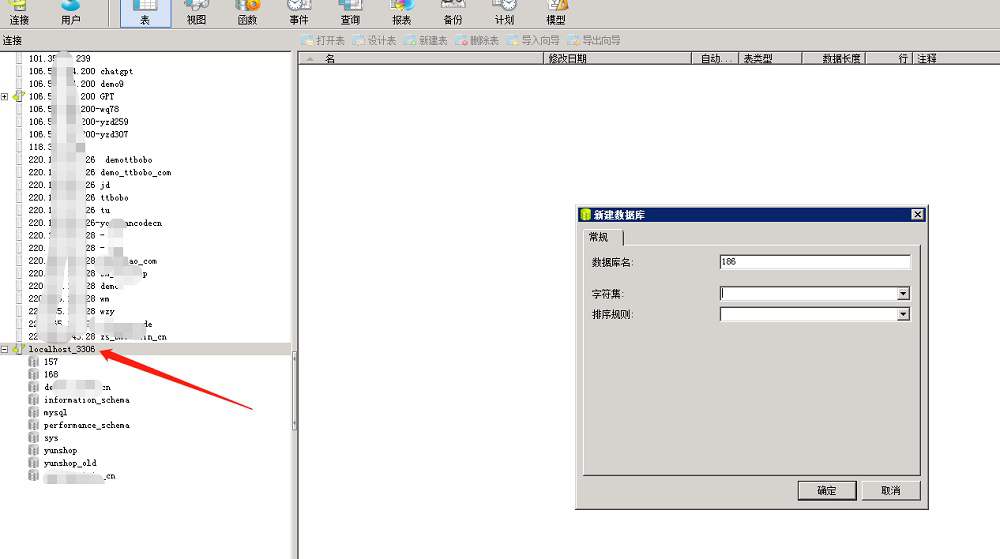Open the 事件 (Event) toolbar icon
The width and height of the screenshot is (1000, 559).
299,12
